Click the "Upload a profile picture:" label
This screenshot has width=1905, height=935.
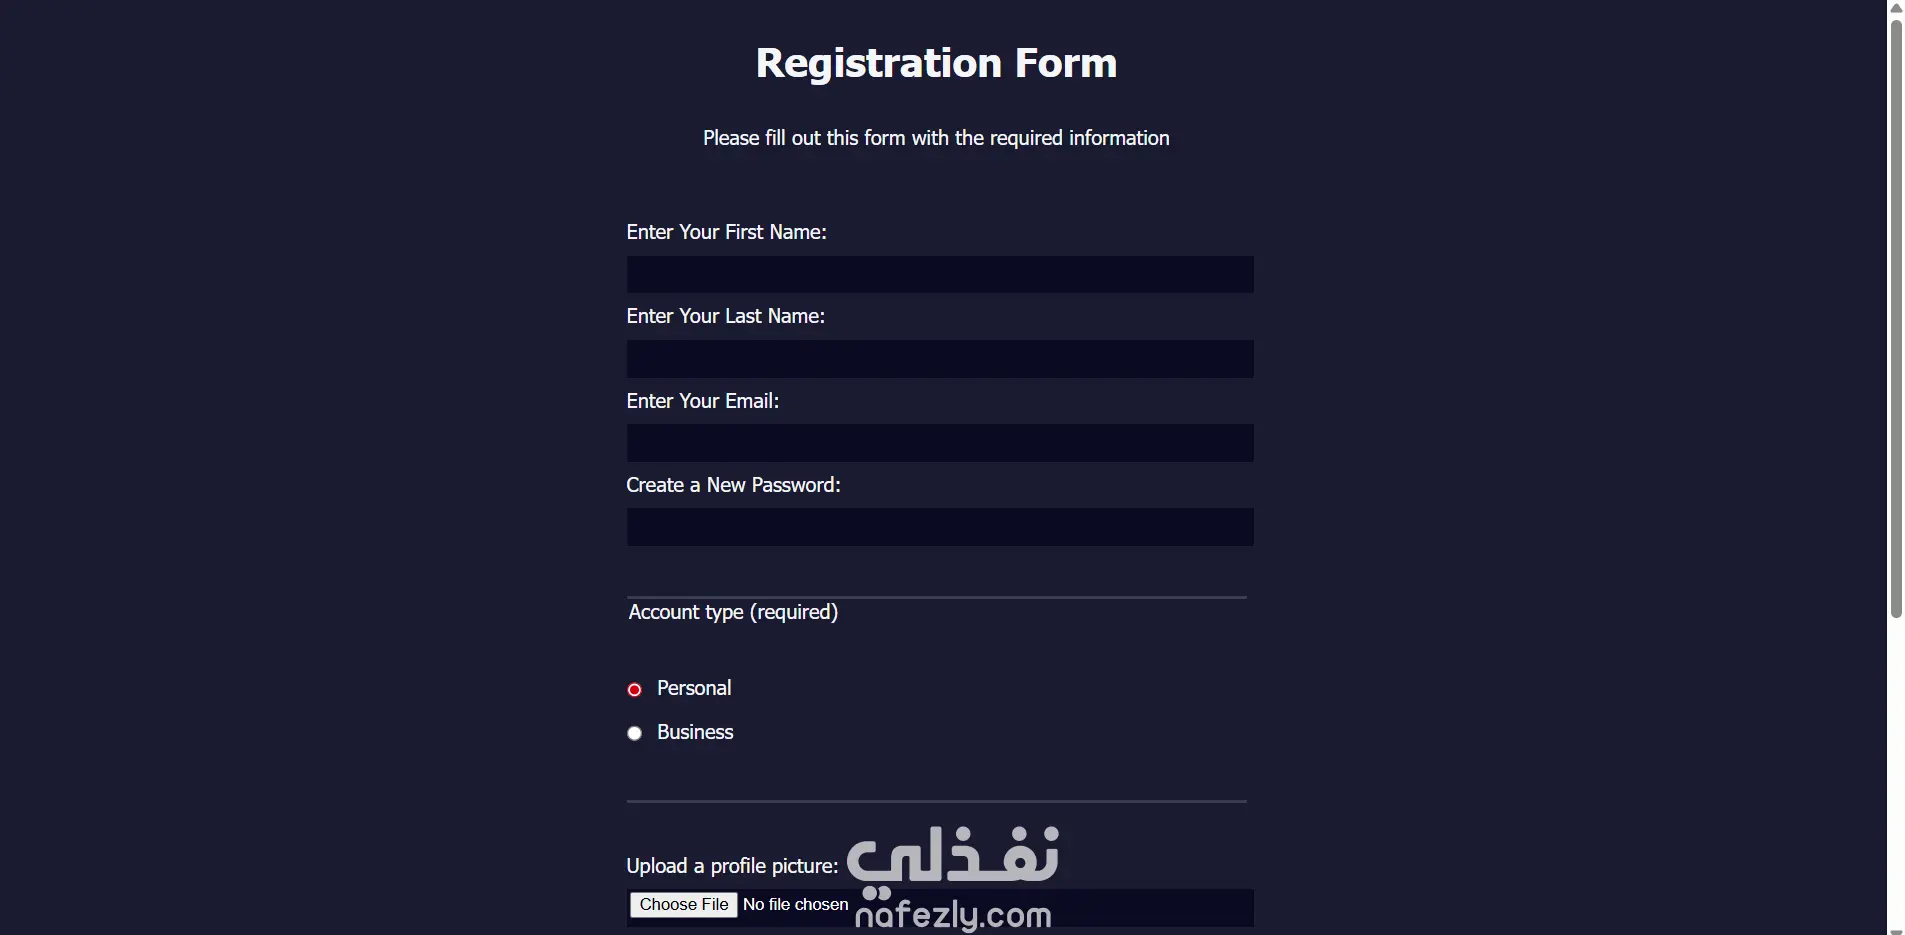[732, 866]
